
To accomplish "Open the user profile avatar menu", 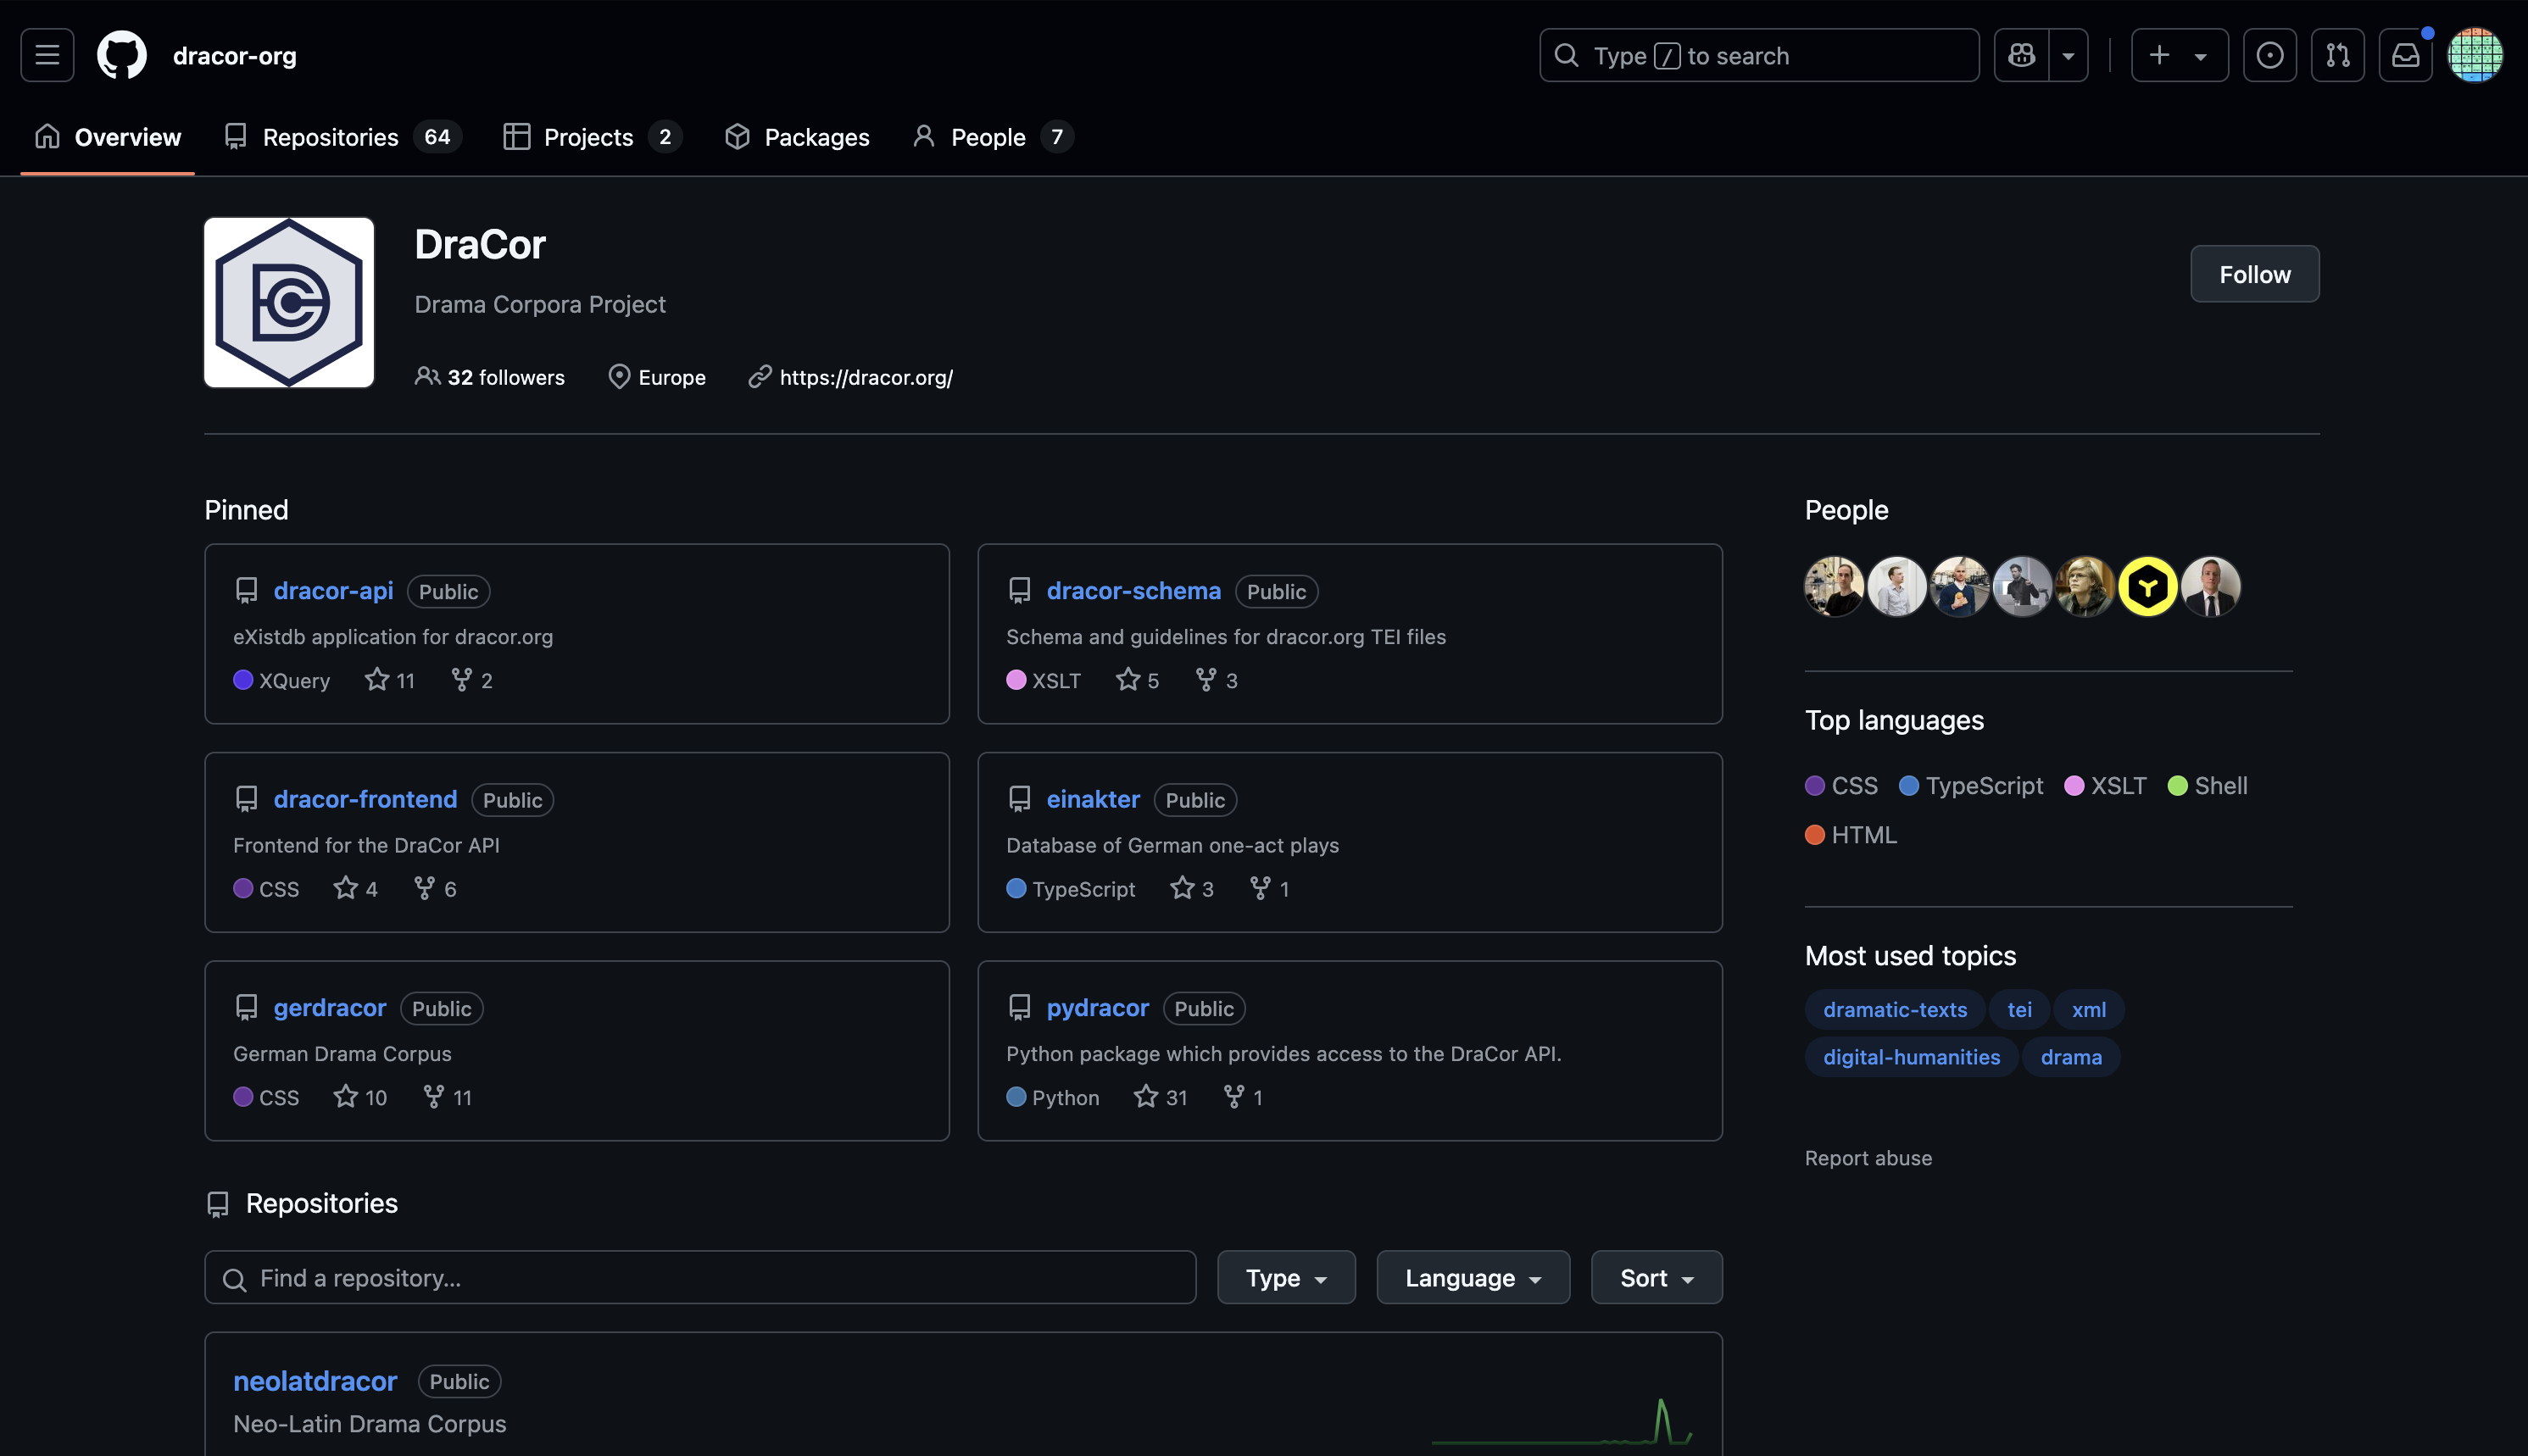I will 2474,55.
